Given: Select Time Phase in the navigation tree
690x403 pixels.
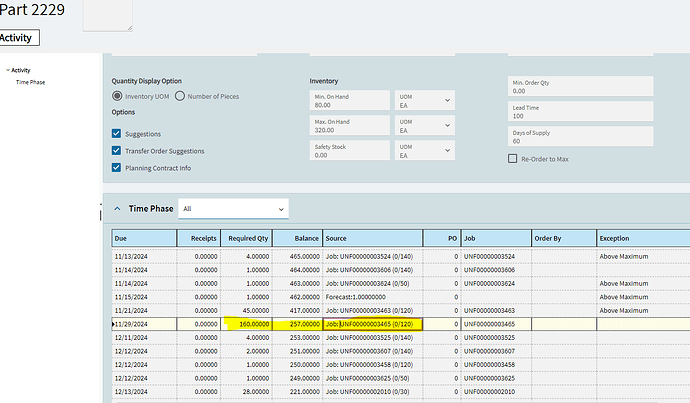Looking at the screenshot, I should click(x=30, y=82).
